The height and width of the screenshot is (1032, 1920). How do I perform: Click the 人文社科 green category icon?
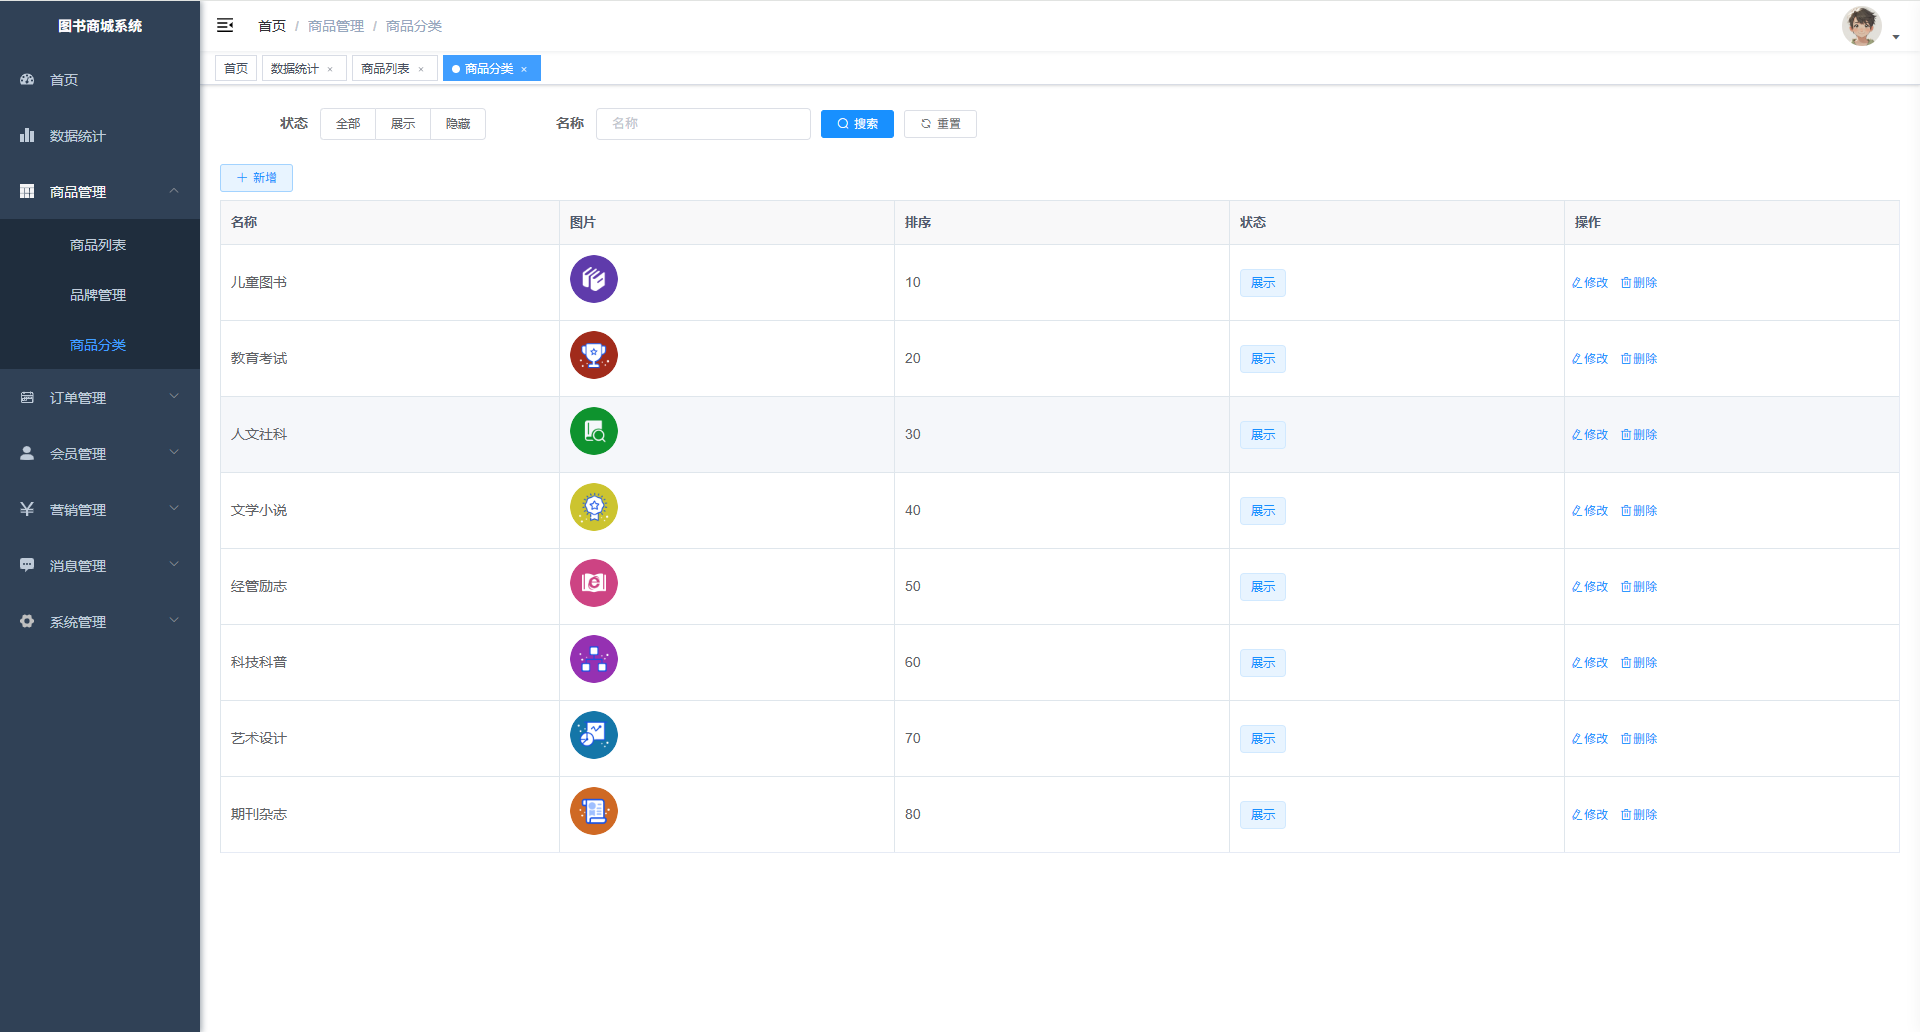[593, 431]
